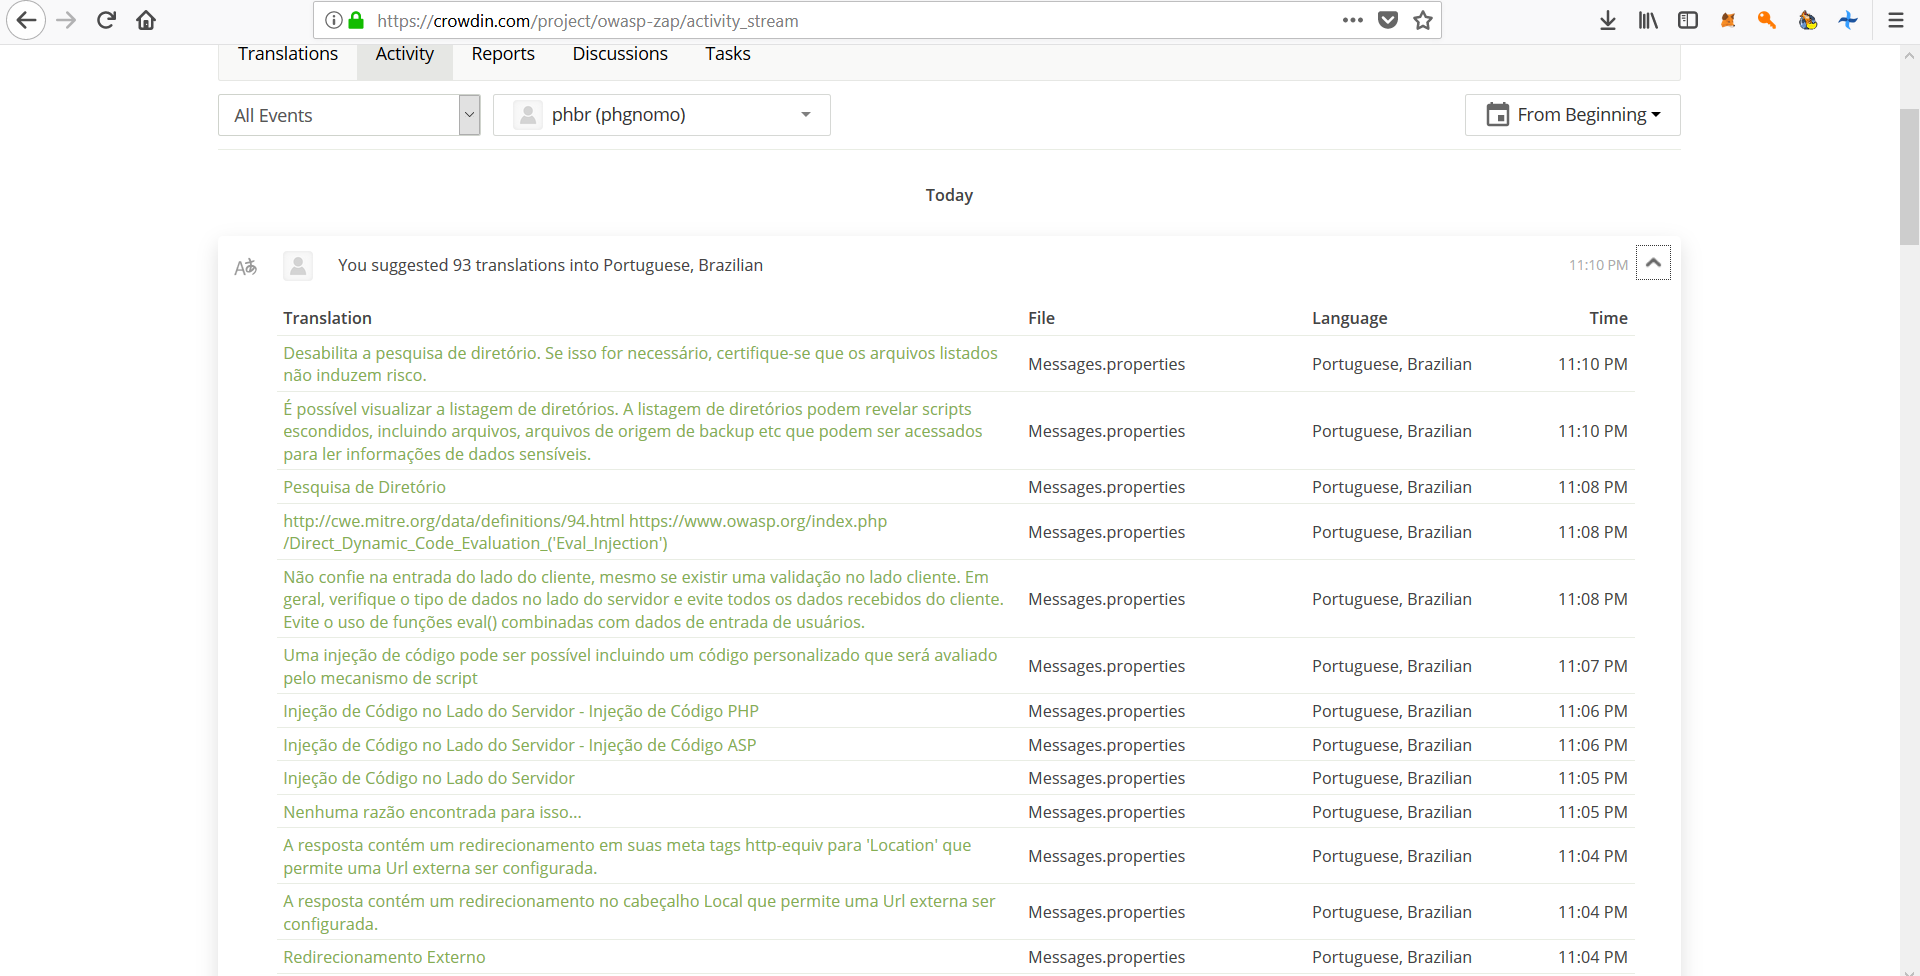The height and width of the screenshot is (976, 1920).
Task: Show site information icon in address bar
Action: pyautogui.click(x=333, y=20)
